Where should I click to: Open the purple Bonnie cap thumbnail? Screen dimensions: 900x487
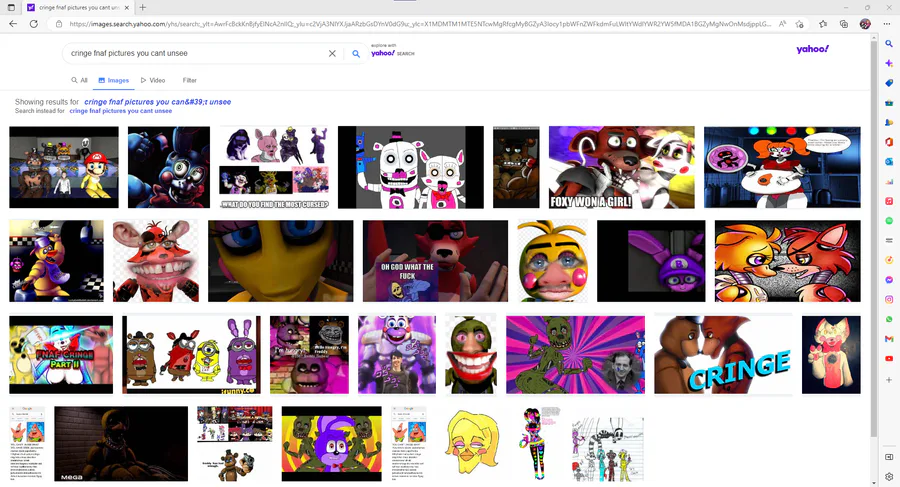[x=651, y=261]
